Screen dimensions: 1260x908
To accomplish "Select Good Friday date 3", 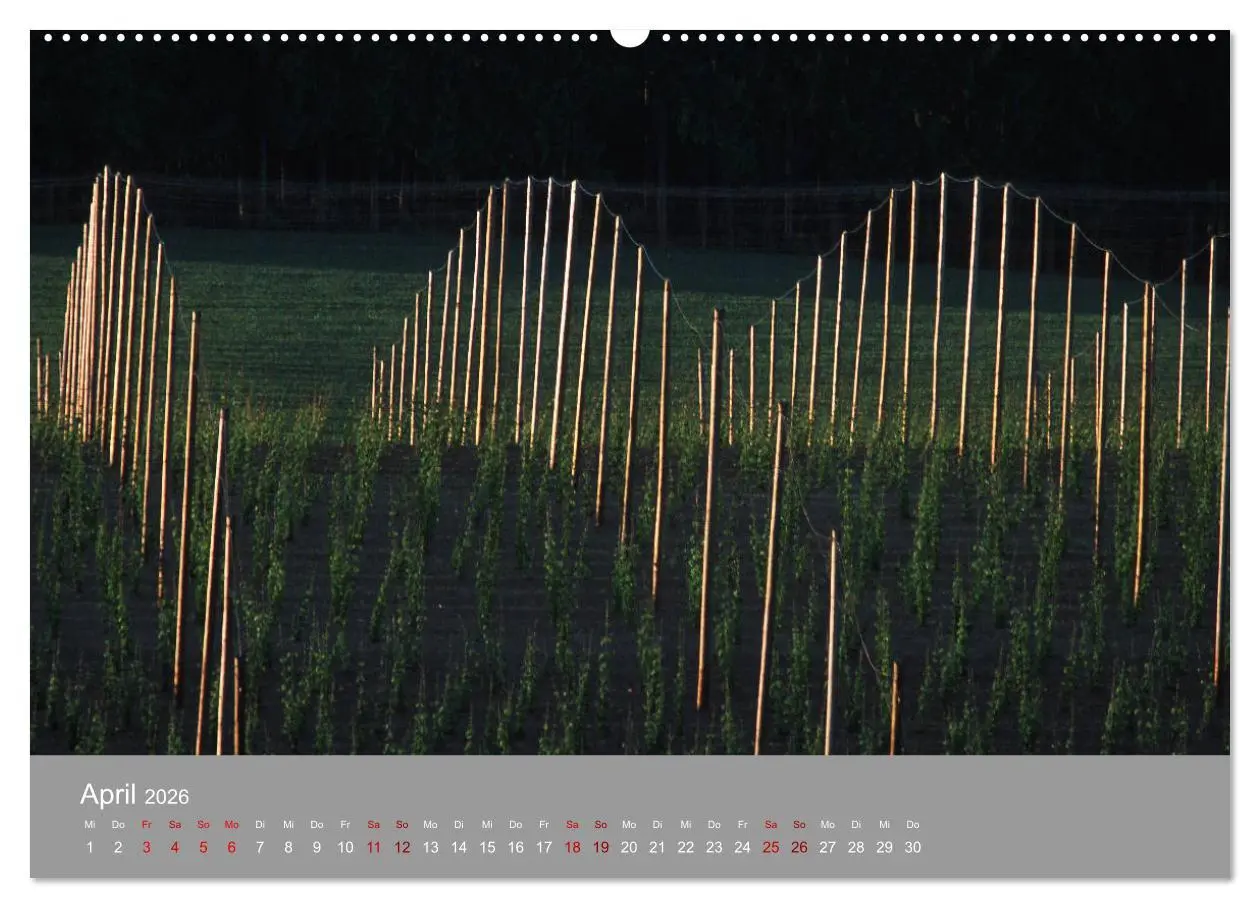I will tap(146, 847).
